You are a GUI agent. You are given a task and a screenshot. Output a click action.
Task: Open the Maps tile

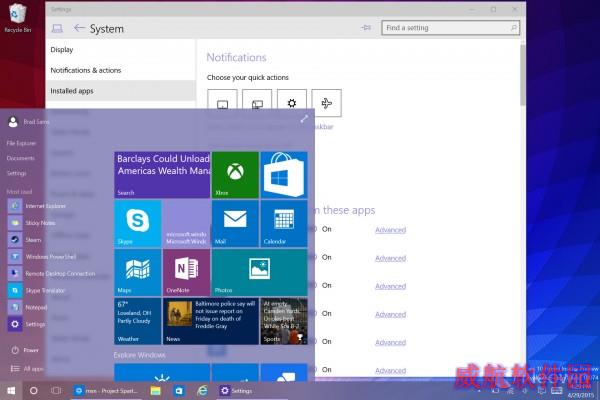pos(138,273)
